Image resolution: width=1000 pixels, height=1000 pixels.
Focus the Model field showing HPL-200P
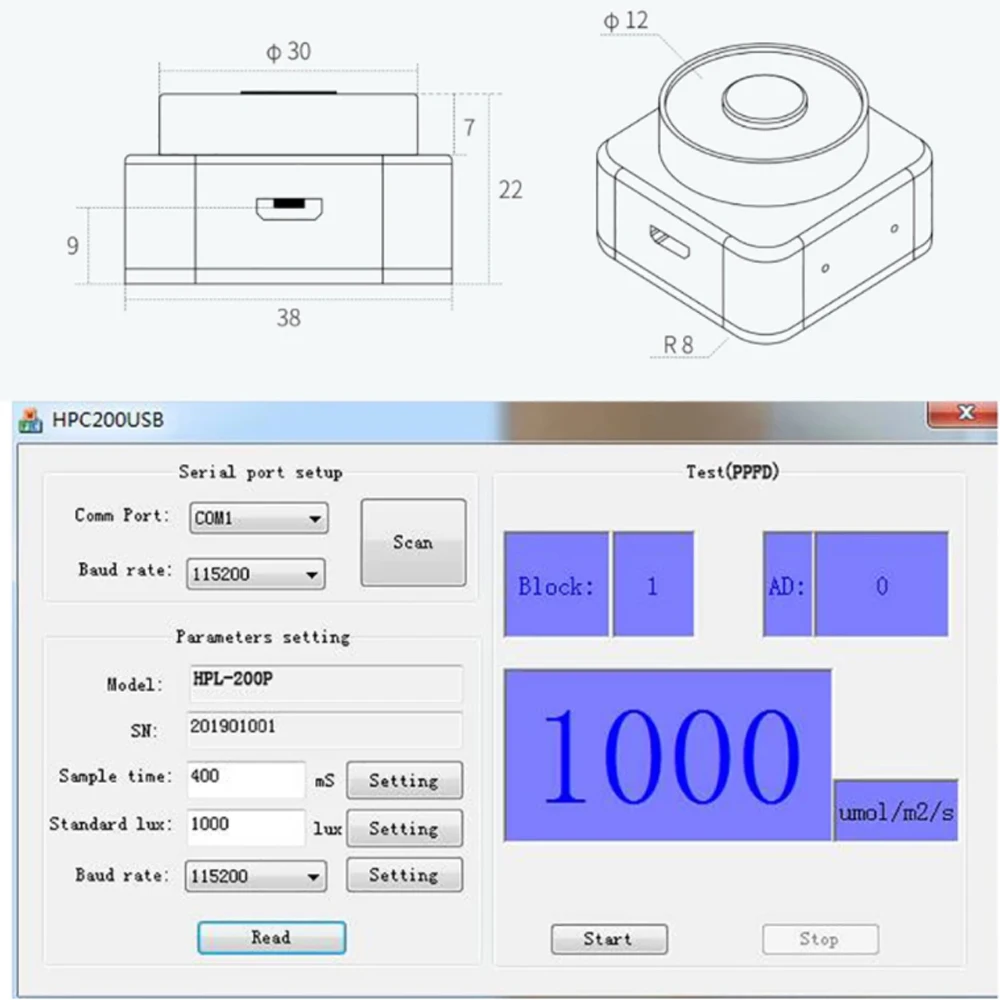click(x=325, y=683)
